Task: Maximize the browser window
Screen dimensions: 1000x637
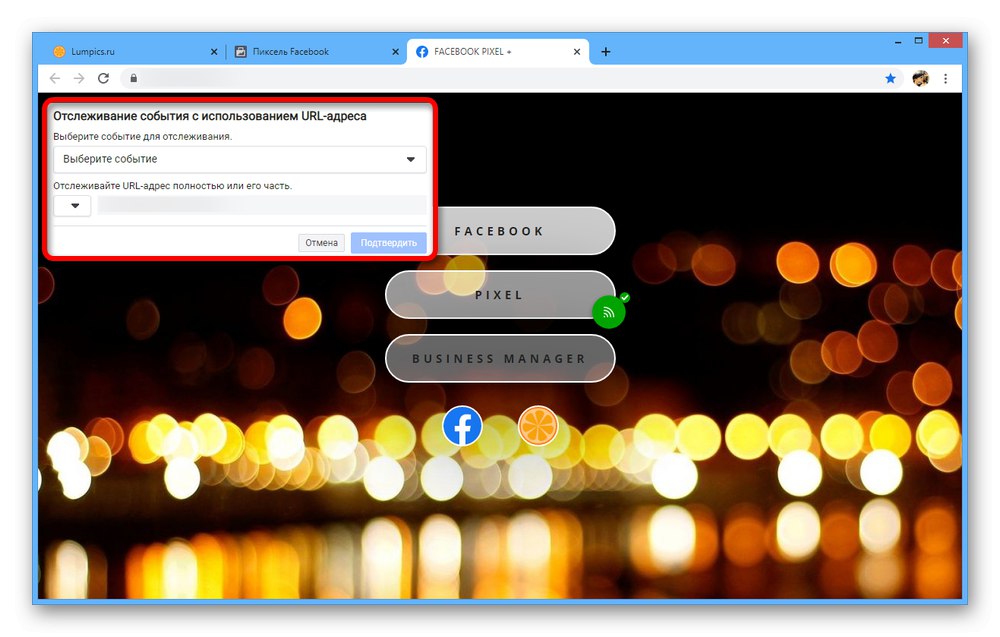Action: 918,41
